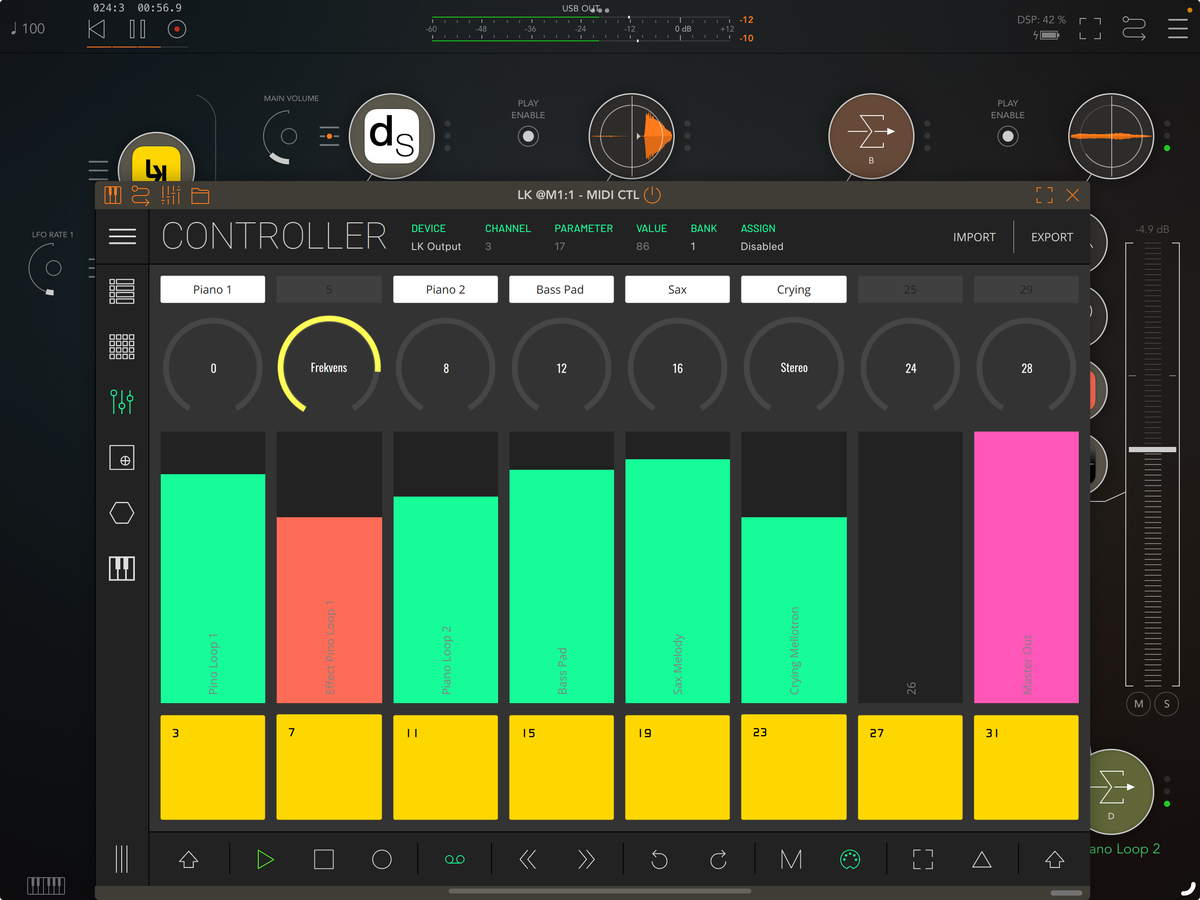Click the Stereo knob
This screenshot has height=900, width=1200.
[x=794, y=367]
